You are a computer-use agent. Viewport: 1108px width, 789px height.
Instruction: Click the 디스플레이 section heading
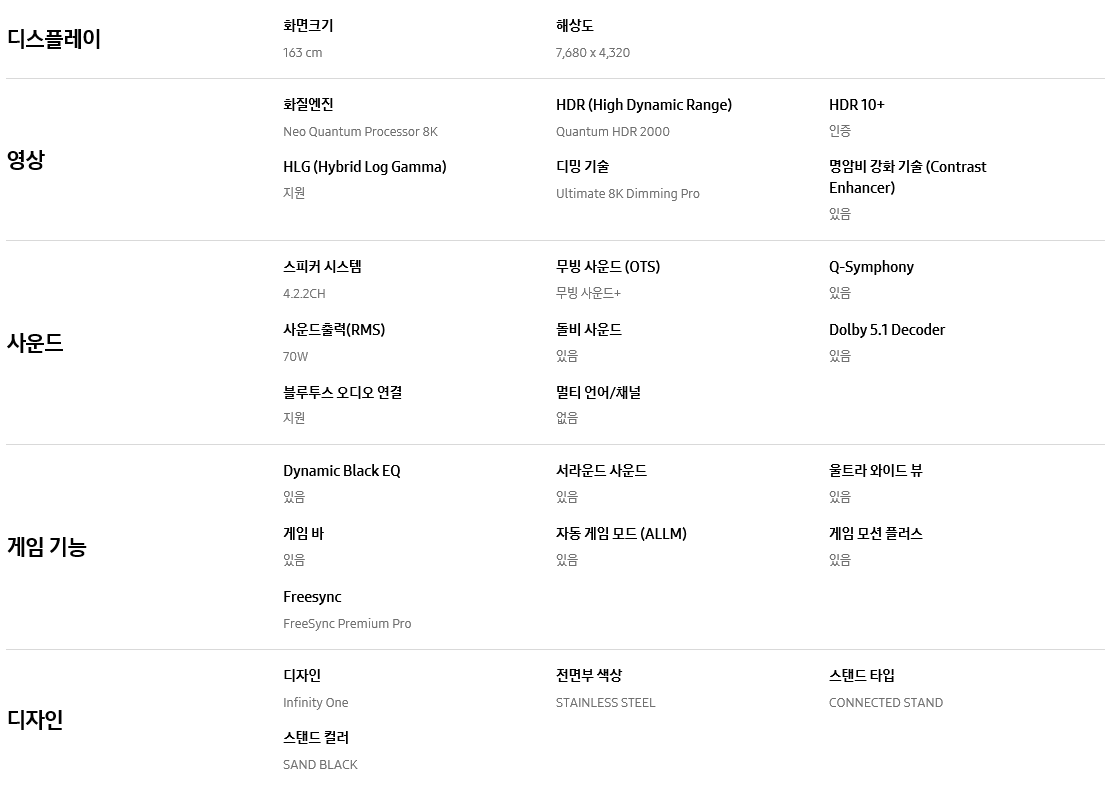coord(54,39)
